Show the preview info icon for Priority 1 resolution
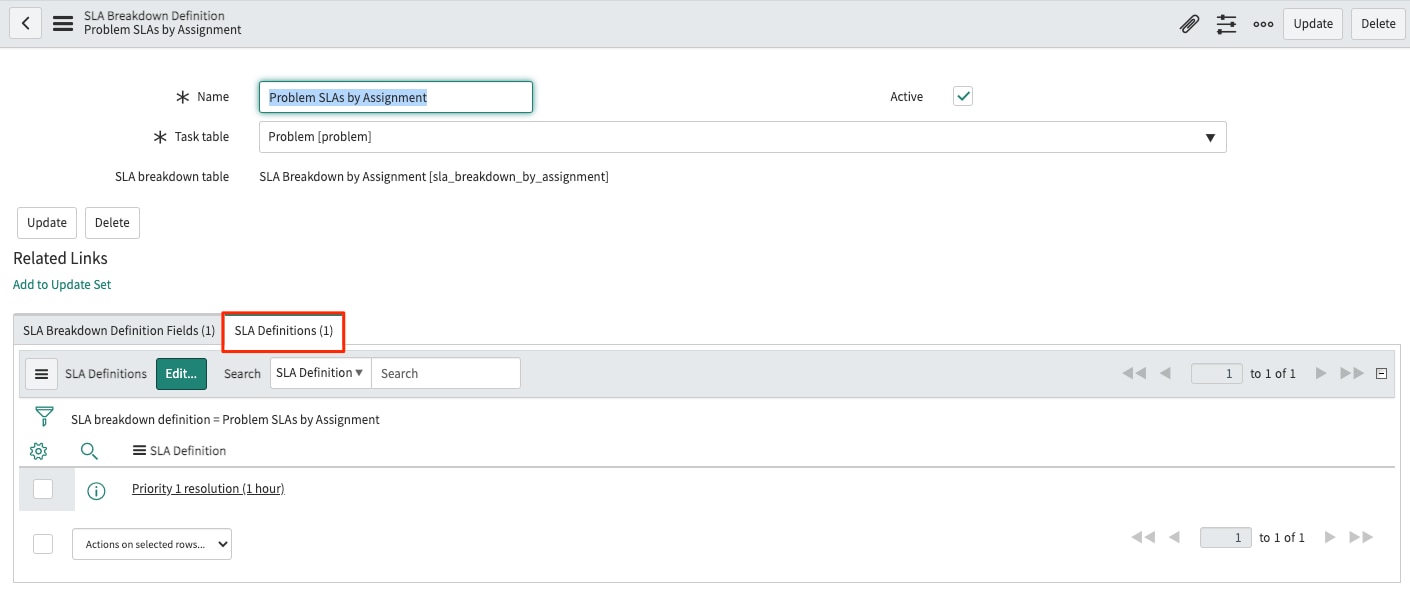Viewport: 1410px width, 597px height. (x=96, y=490)
